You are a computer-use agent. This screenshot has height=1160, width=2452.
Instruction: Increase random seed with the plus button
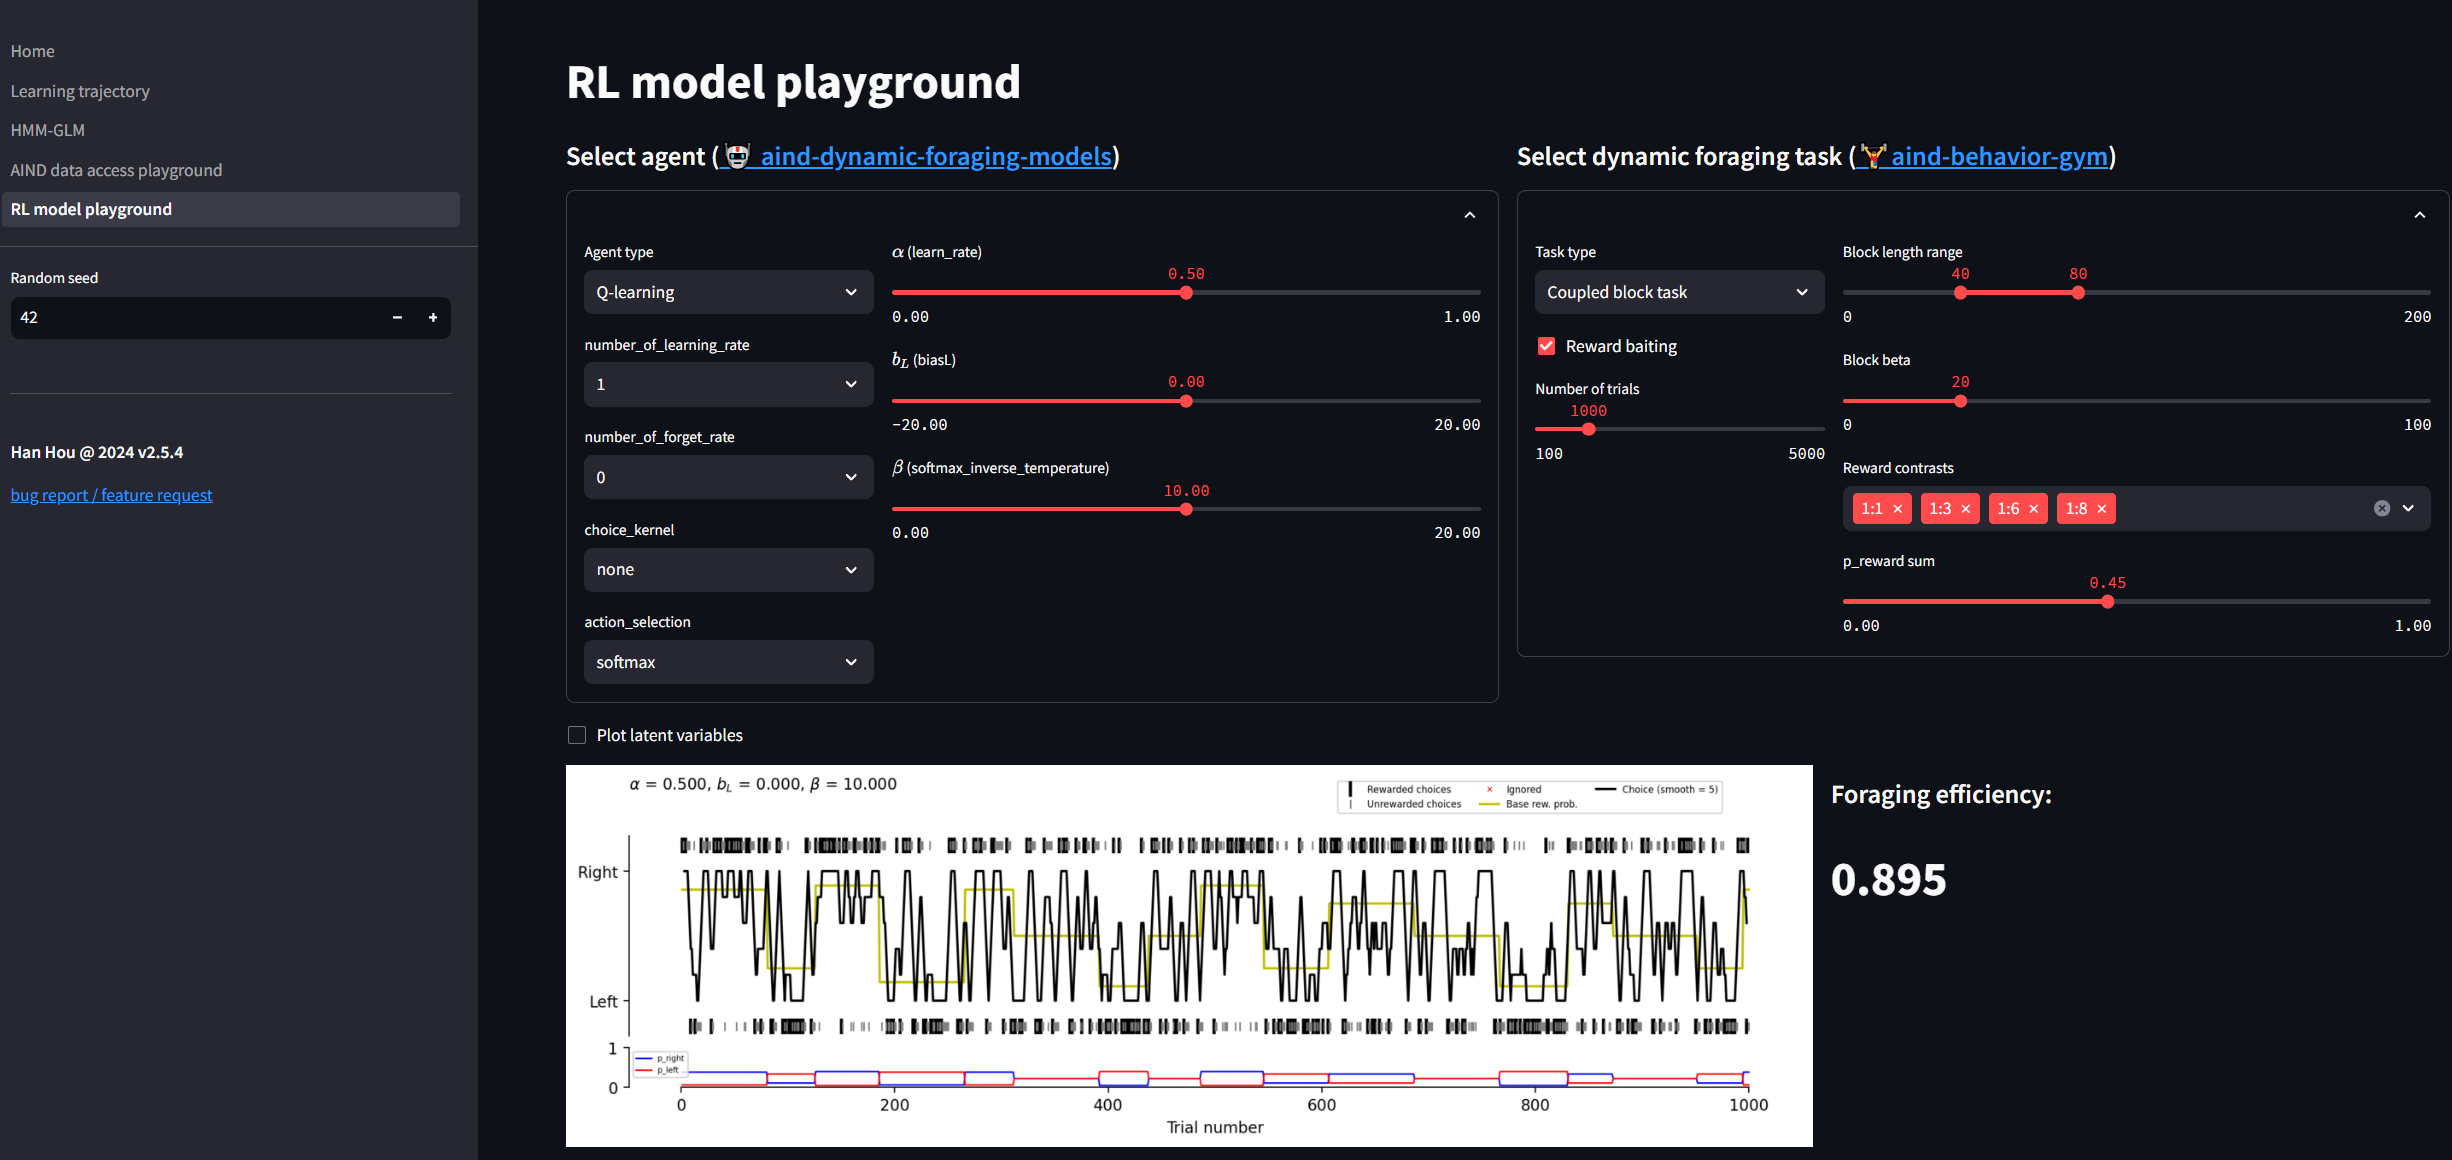(x=433, y=317)
